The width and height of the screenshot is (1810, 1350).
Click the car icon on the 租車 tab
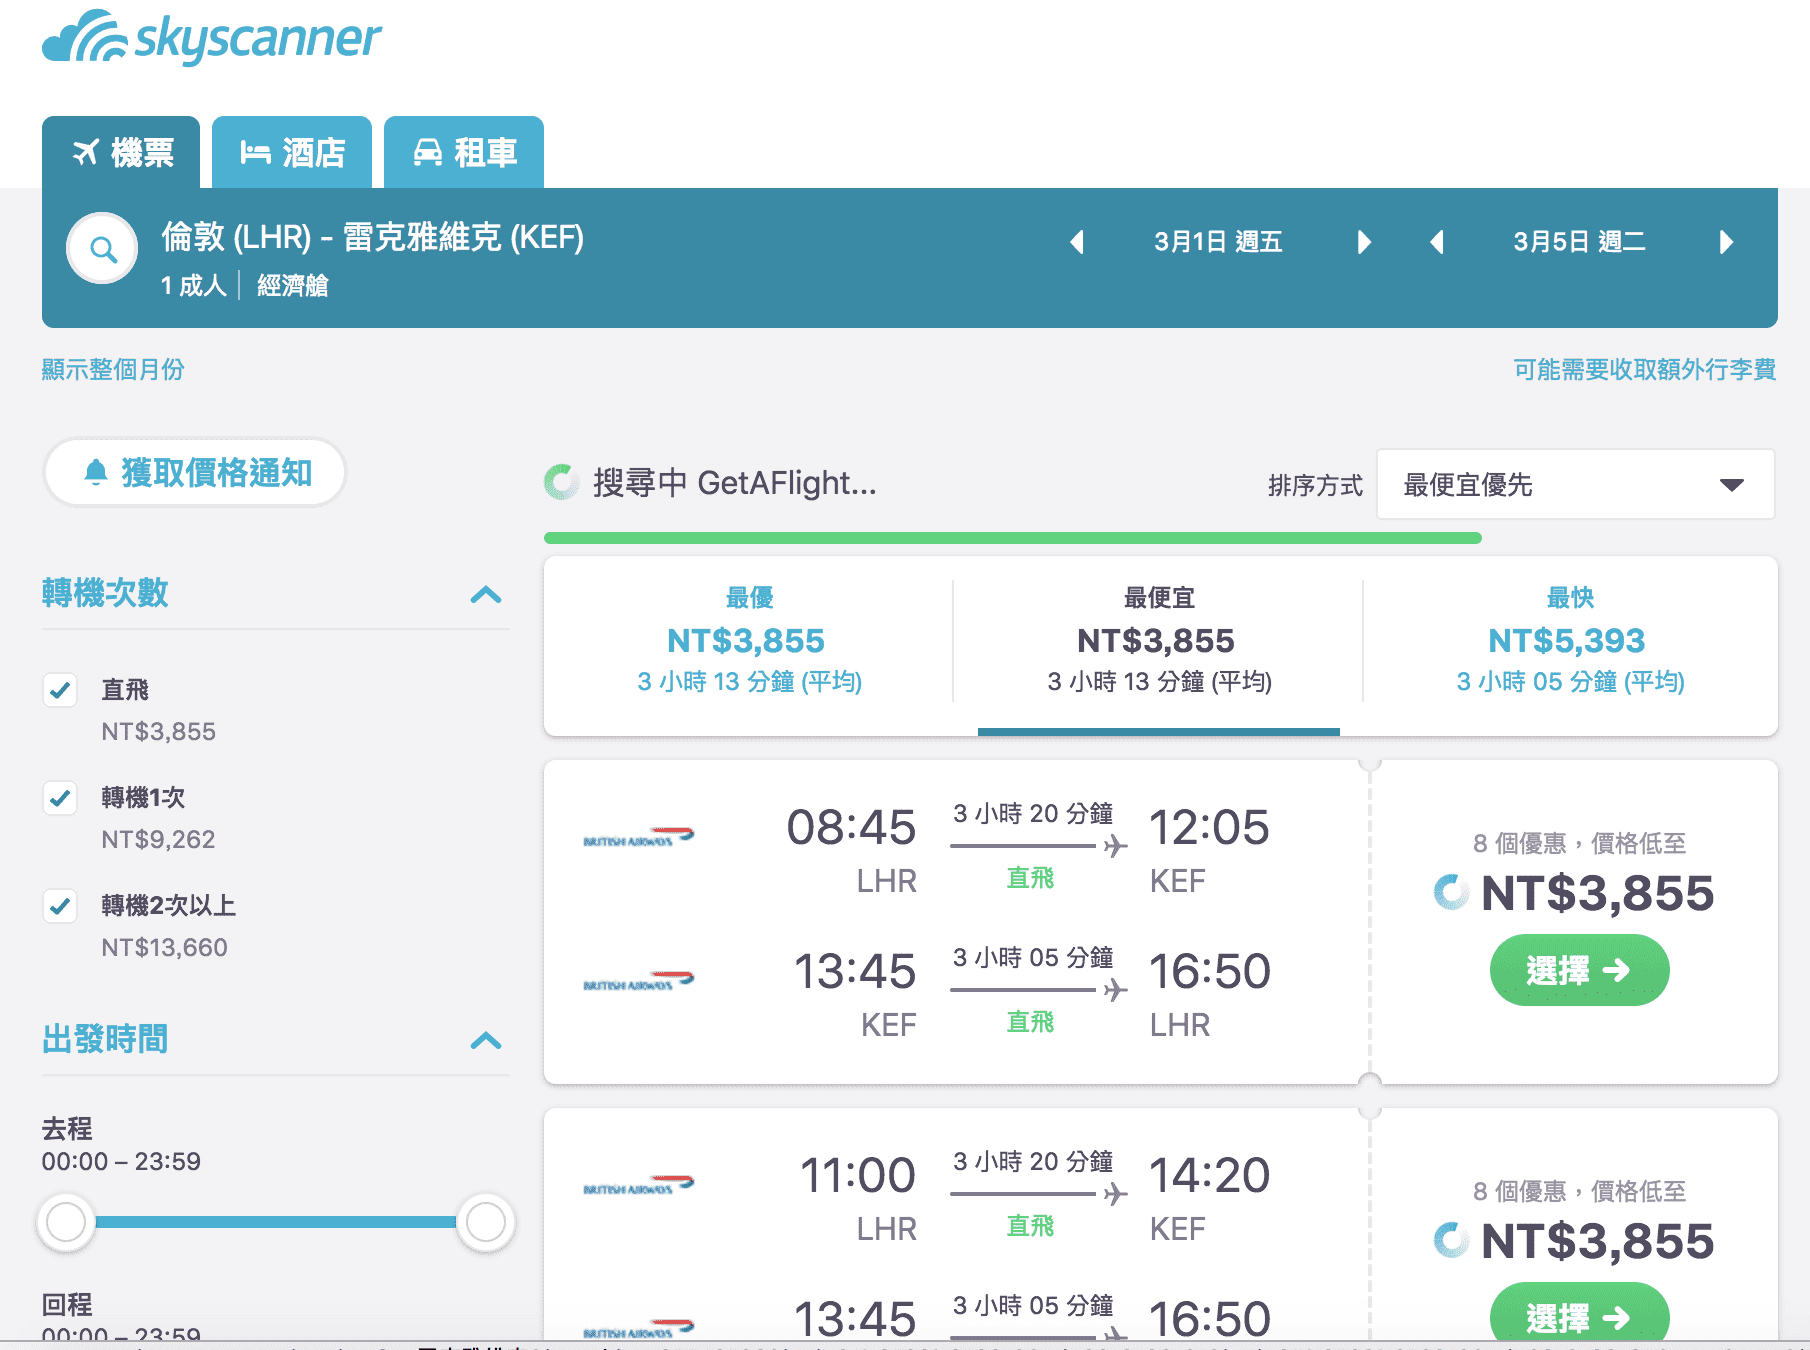coord(430,152)
